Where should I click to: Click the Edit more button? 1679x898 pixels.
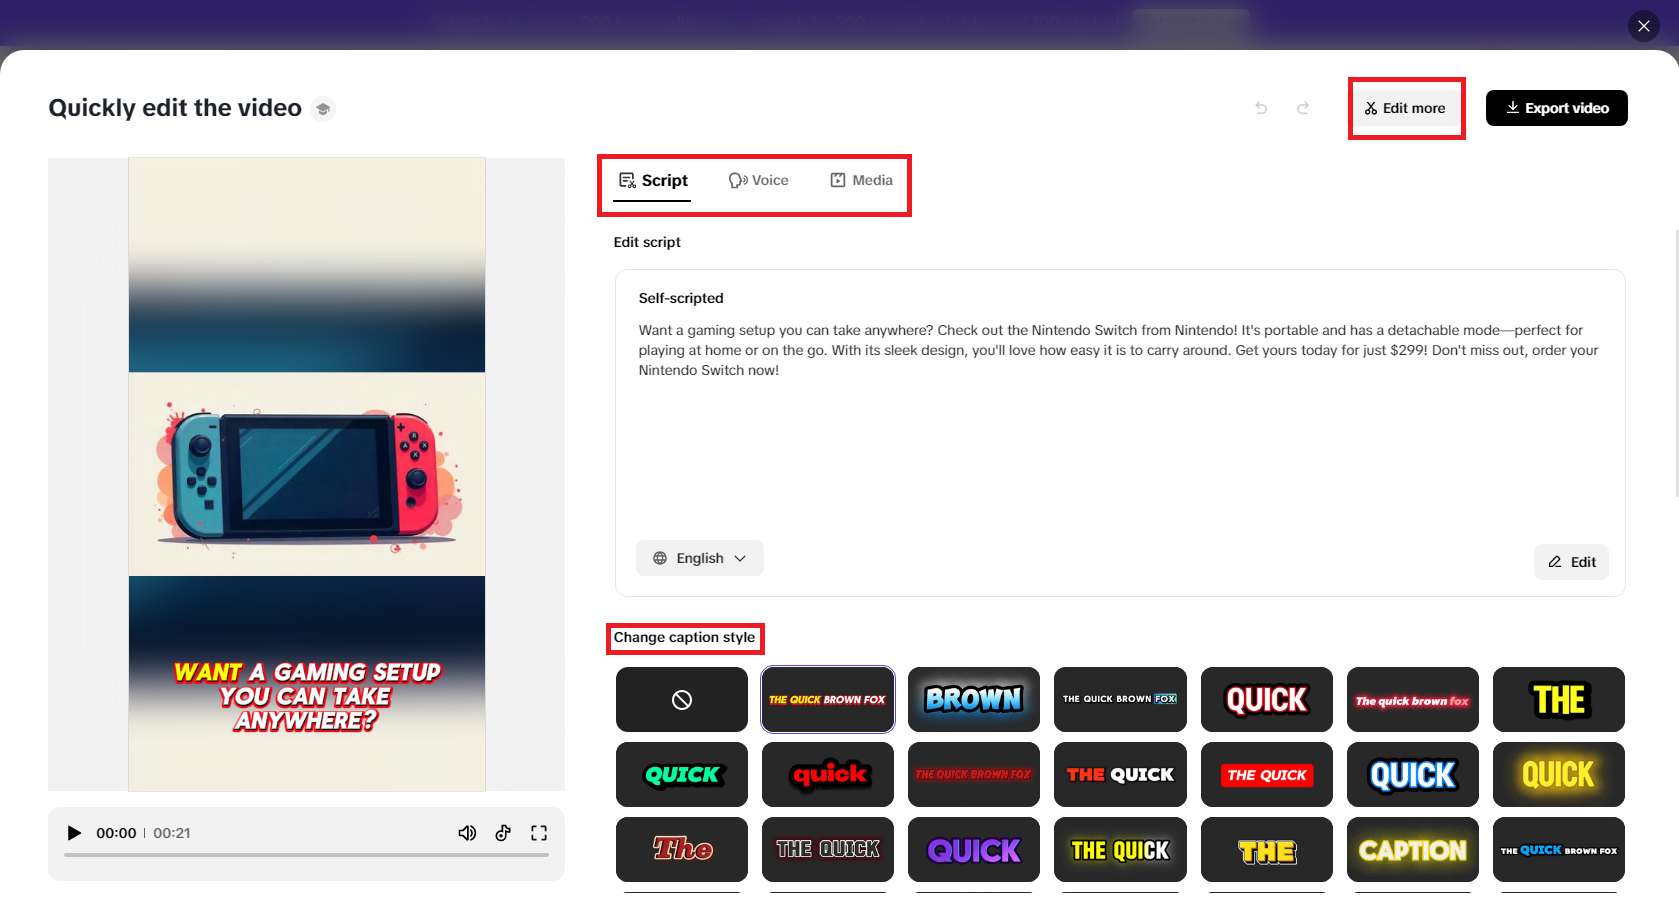point(1405,108)
